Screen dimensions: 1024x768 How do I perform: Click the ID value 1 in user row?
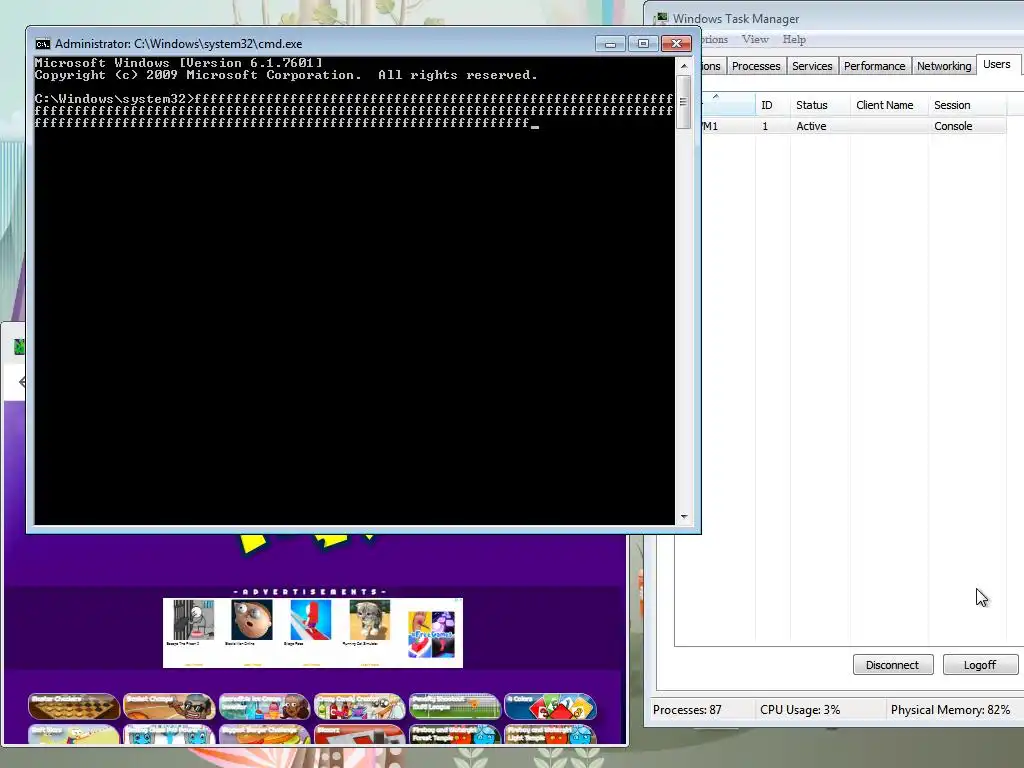765,126
